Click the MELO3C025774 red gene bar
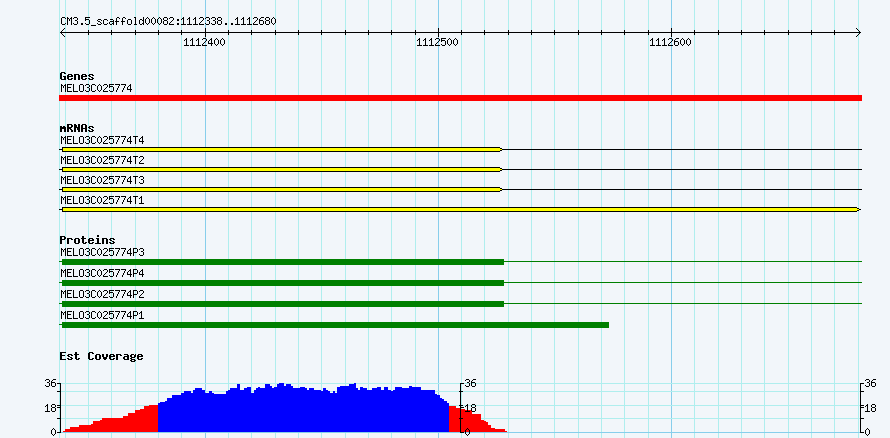 pyautogui.click(x=460, y=98)
